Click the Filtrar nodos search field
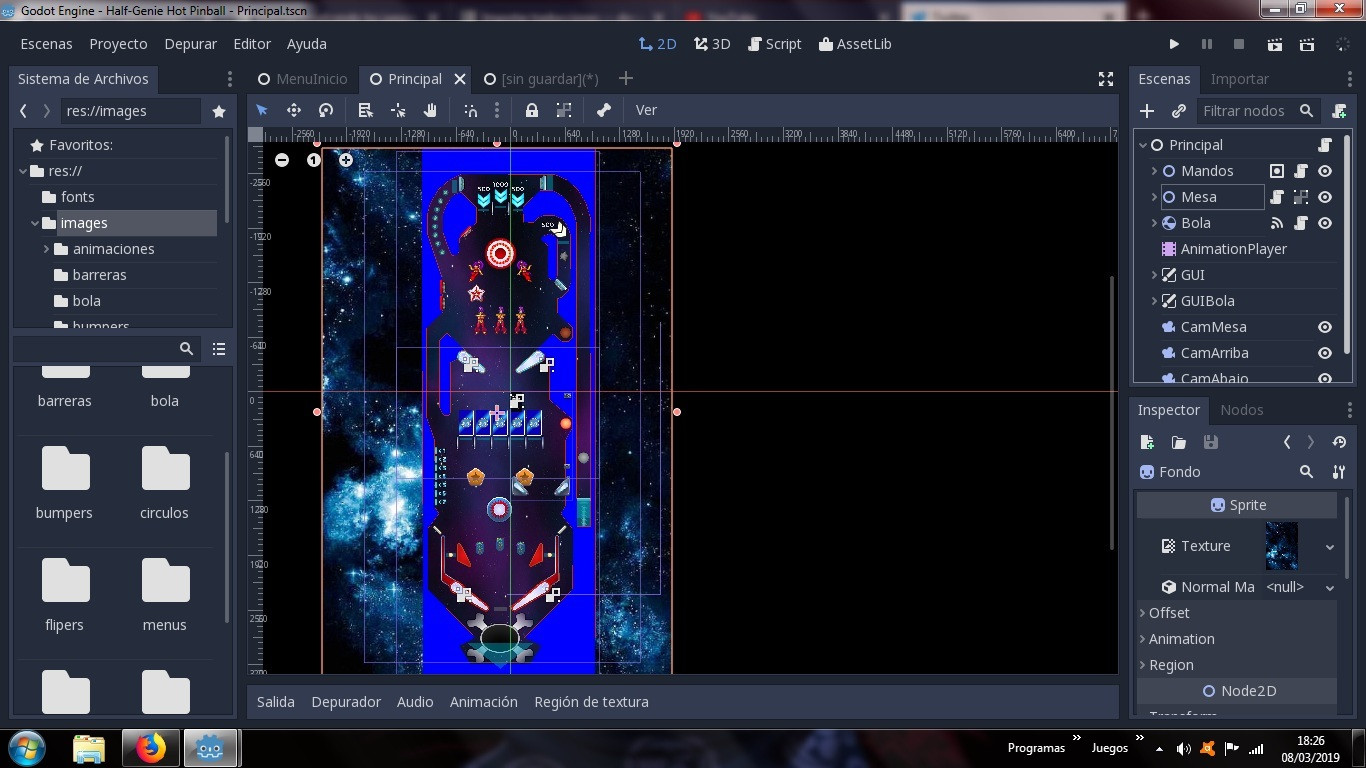This screenshot has height=768, width=1366. [1258, 111]
